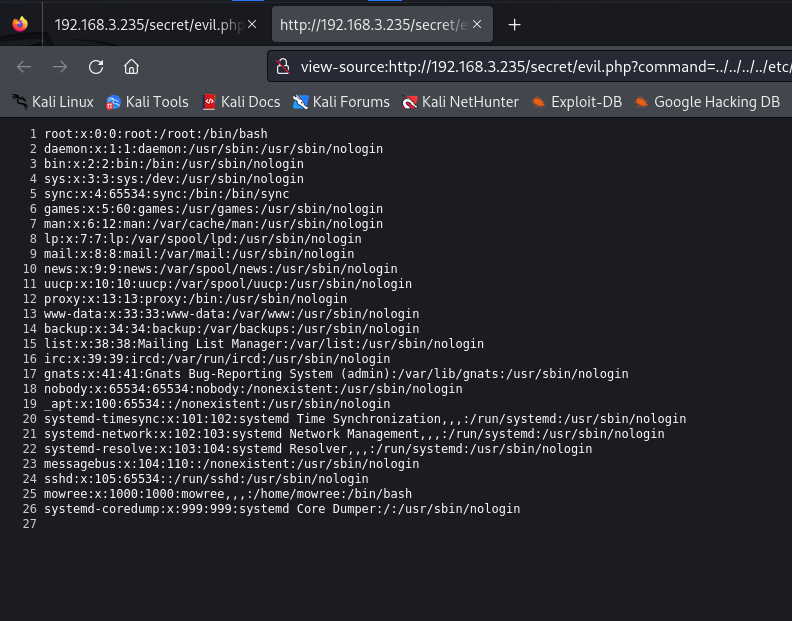The height and width of the screenshot is (621, 792).
Task: Click line number 27 in source
Action: [x=30, y=524]
